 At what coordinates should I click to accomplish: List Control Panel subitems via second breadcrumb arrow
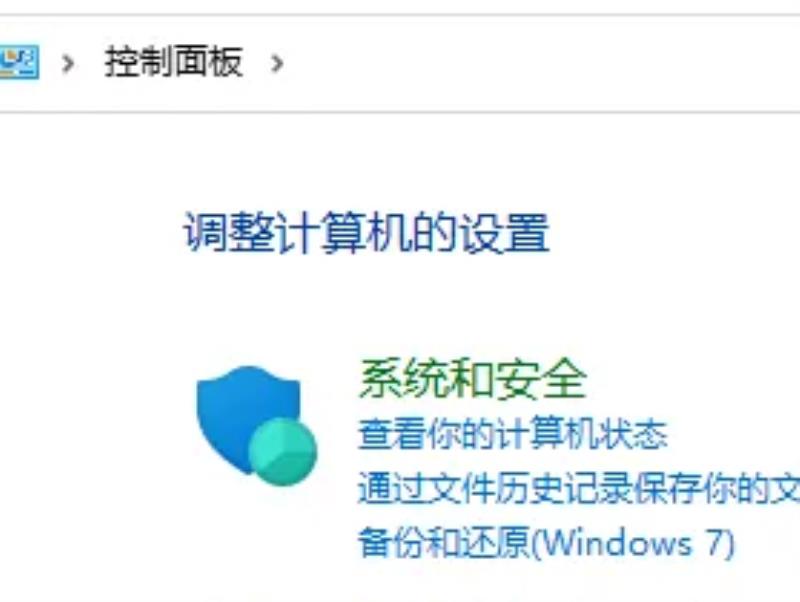[277, 63]
